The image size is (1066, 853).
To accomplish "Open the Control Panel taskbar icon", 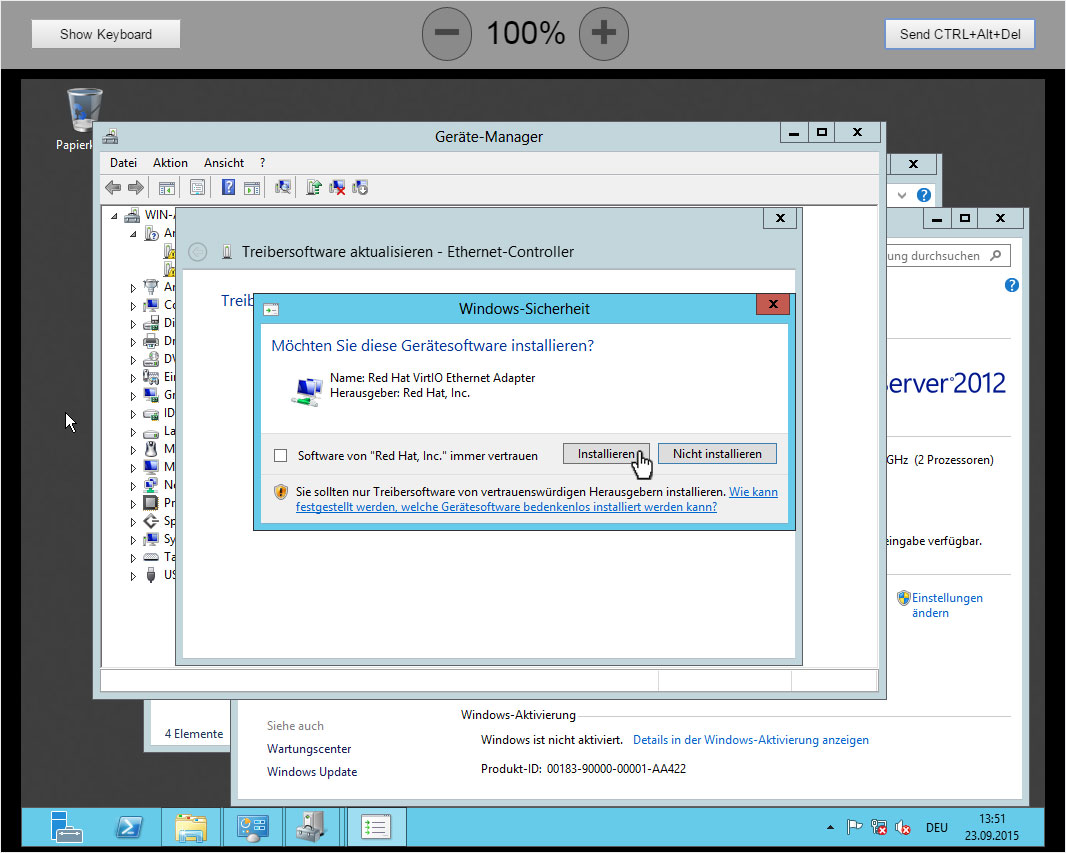I will [253, 827].
